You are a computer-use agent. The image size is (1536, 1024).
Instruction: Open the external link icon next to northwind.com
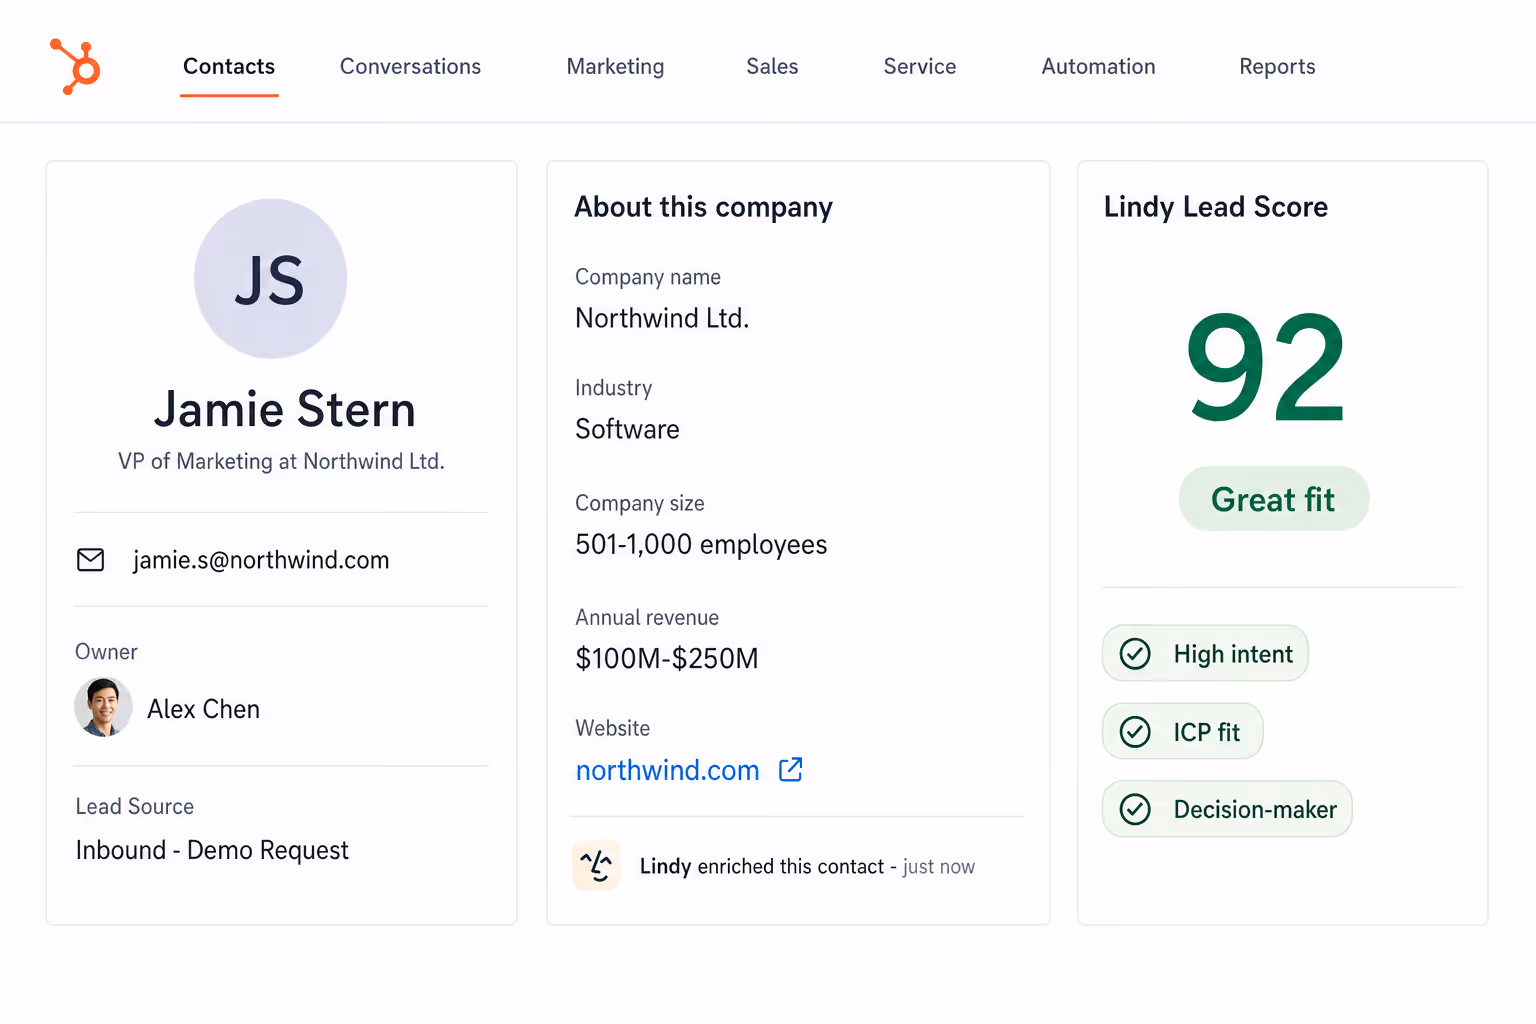point(791,769)
